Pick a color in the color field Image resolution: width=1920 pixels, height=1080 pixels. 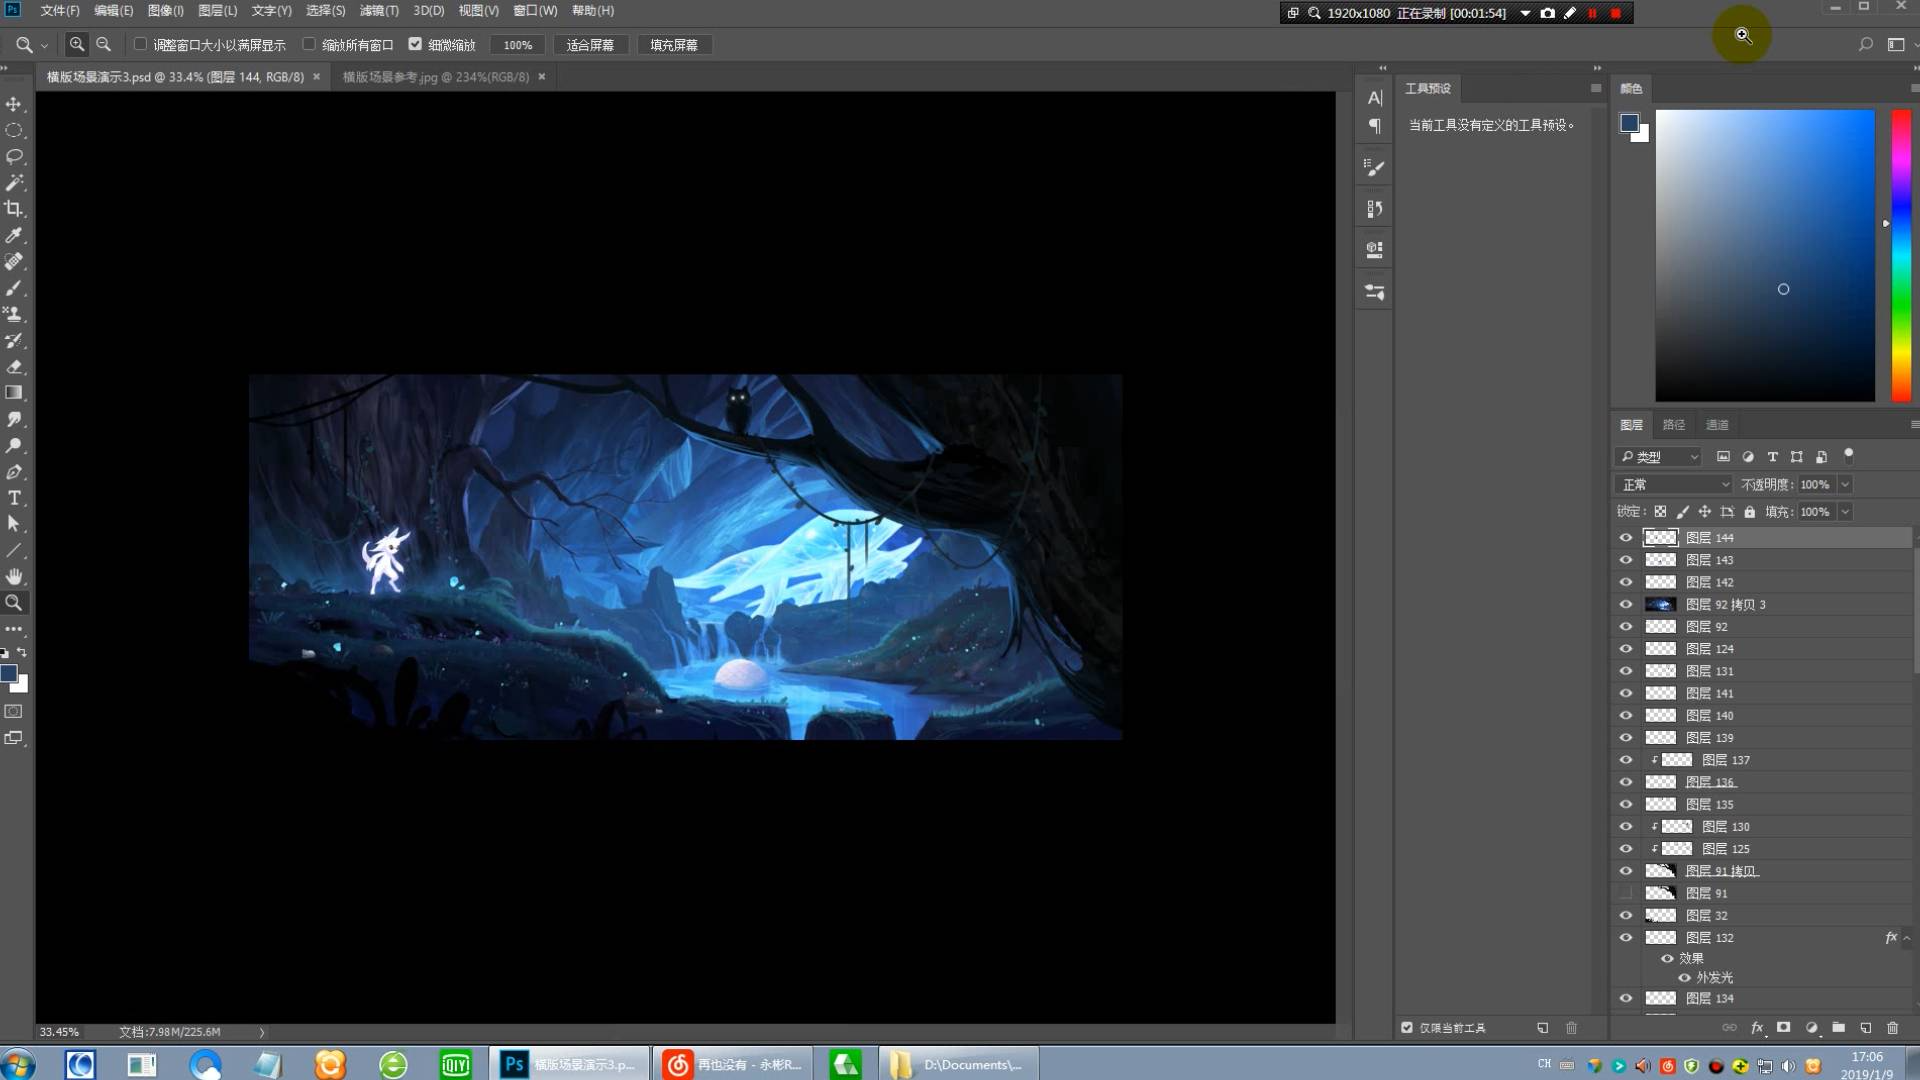tap(1765, 256)
